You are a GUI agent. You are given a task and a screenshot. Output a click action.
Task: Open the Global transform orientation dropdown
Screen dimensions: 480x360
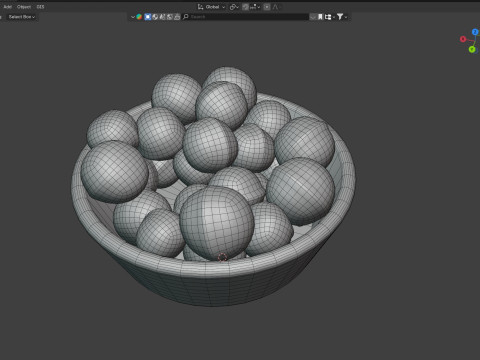pos(211,7)
